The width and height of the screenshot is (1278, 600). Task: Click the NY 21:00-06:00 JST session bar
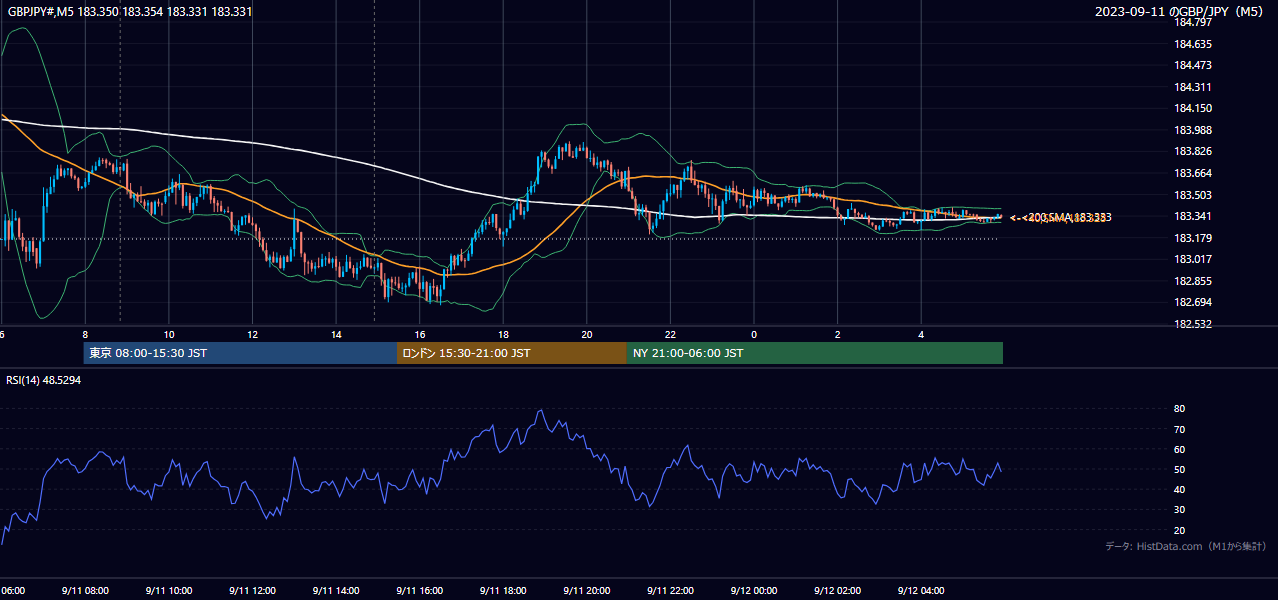tap(815, 353)
